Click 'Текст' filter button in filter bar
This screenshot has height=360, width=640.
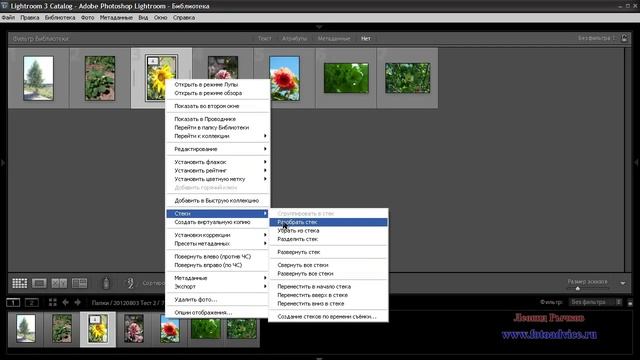coord(264,38)
